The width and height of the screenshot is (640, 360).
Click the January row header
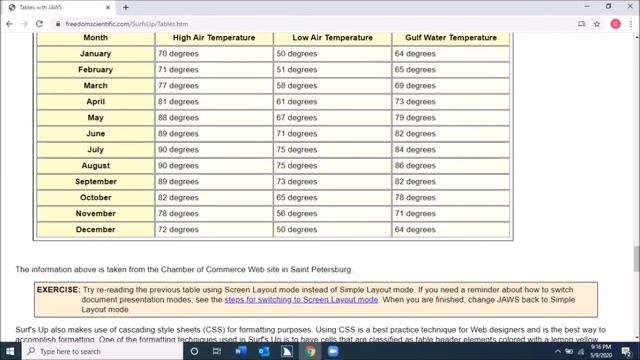(96, 53)
